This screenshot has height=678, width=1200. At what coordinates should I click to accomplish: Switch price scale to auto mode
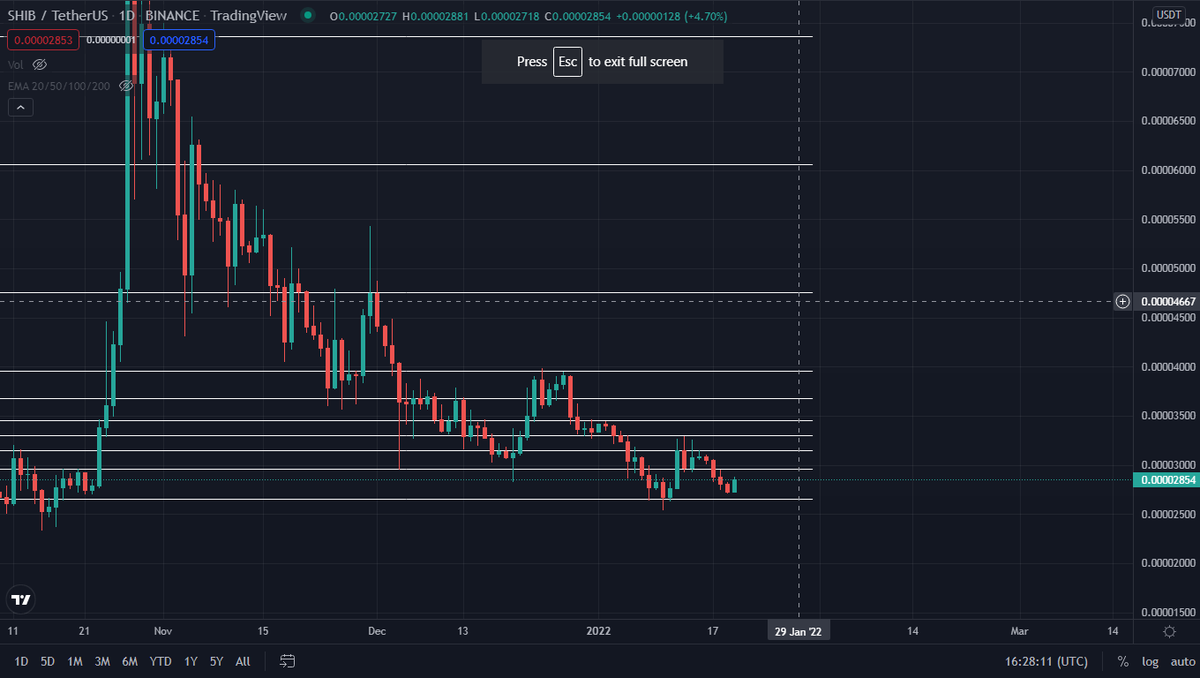[1182, 661]
